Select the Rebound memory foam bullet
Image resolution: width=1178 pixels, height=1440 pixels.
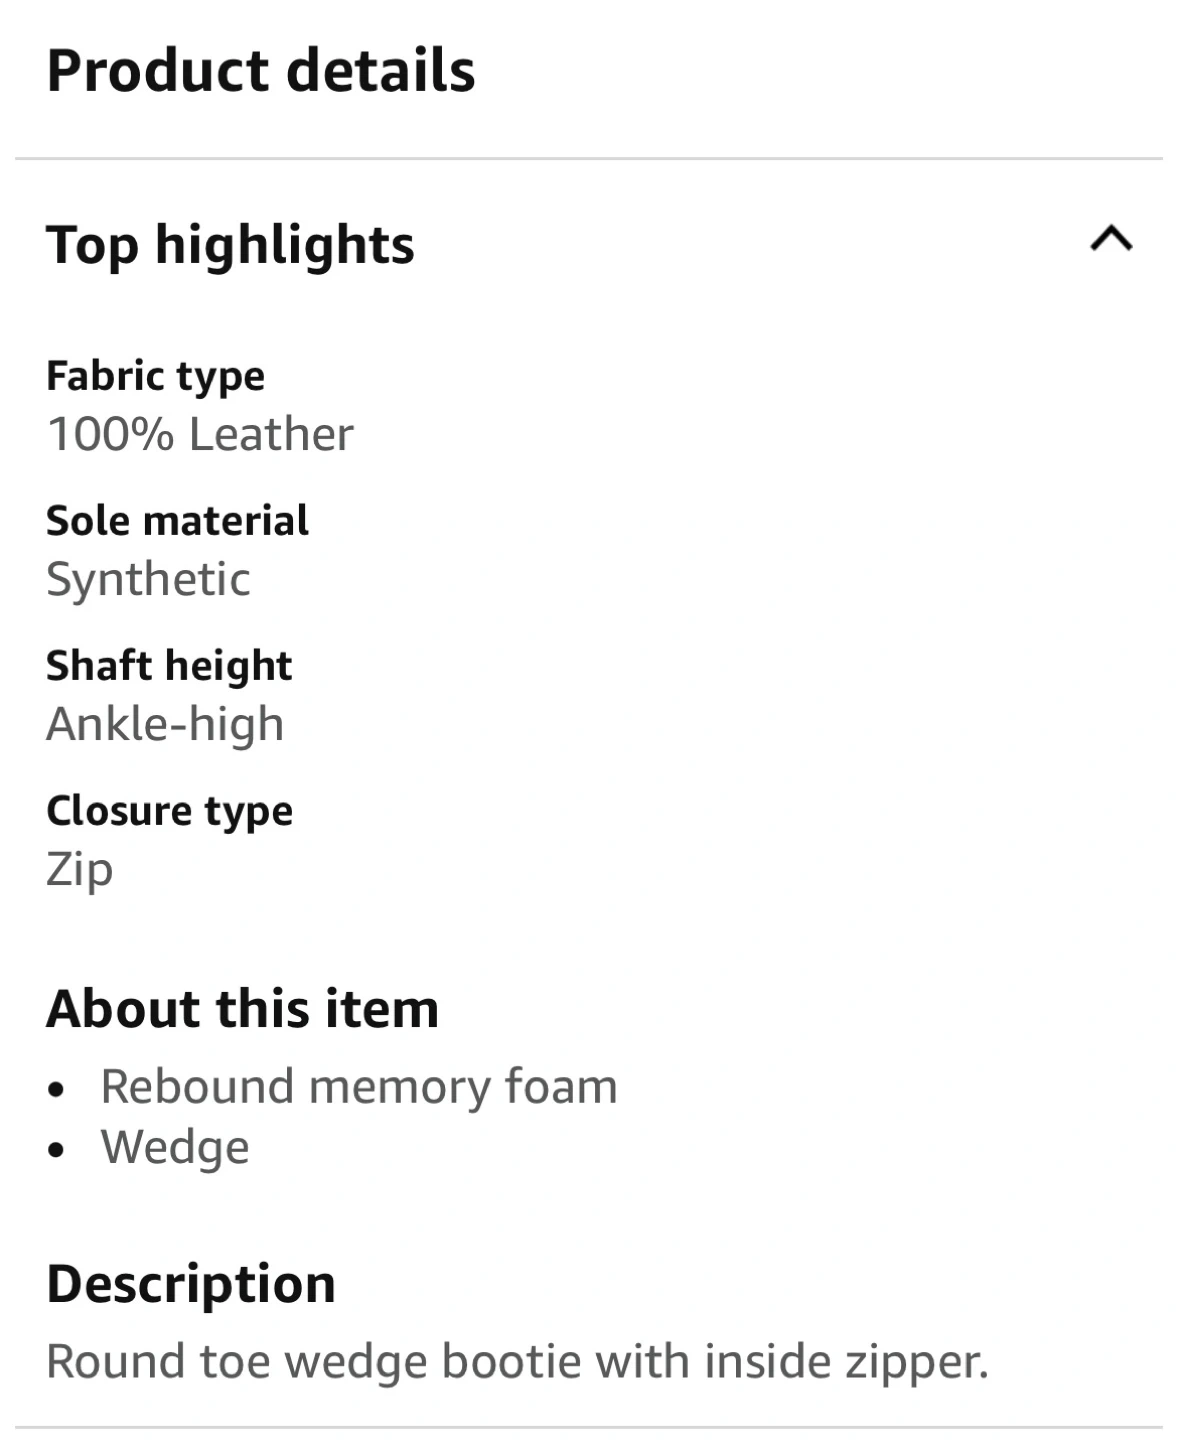pyautogui.click(x=359, y=1087)
